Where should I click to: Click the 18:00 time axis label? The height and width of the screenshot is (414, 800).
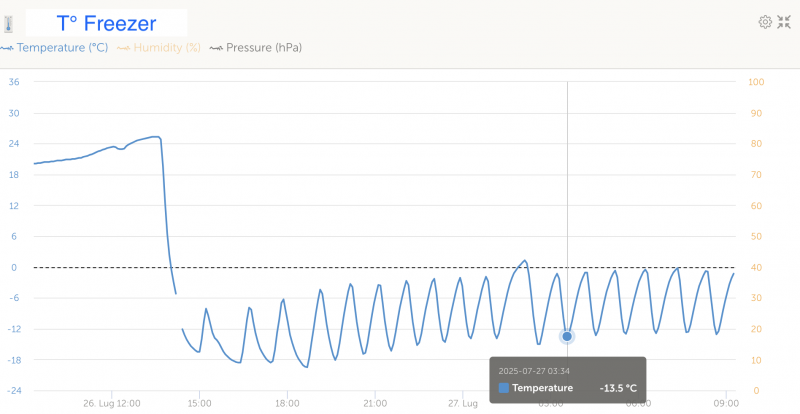287,404
